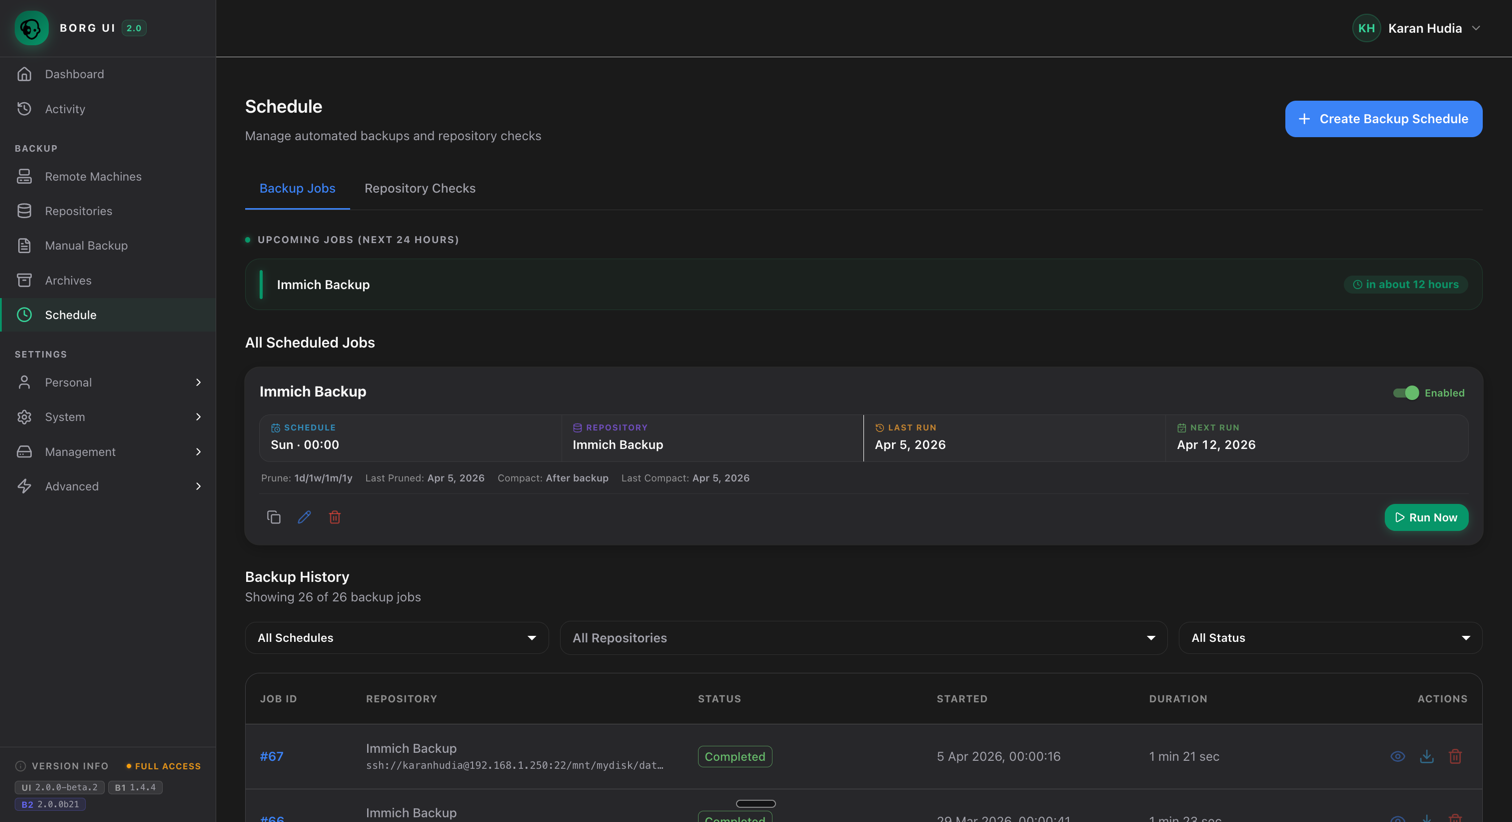Viewport: 1512px width, 822px height.
Task: Click the Sun · 00:00 schedule value
Action: pos(305,445)
